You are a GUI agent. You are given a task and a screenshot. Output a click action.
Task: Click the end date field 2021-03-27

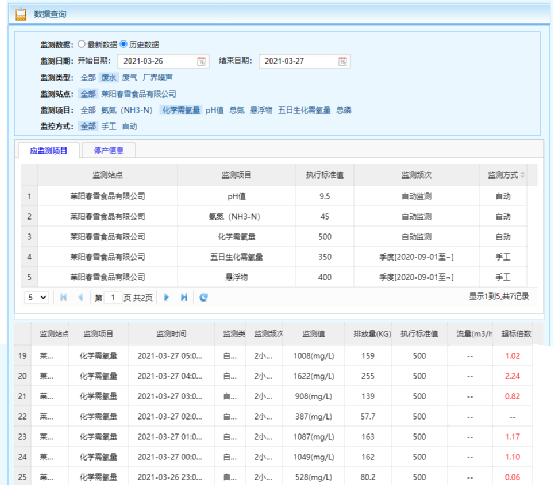click(304, 61)
